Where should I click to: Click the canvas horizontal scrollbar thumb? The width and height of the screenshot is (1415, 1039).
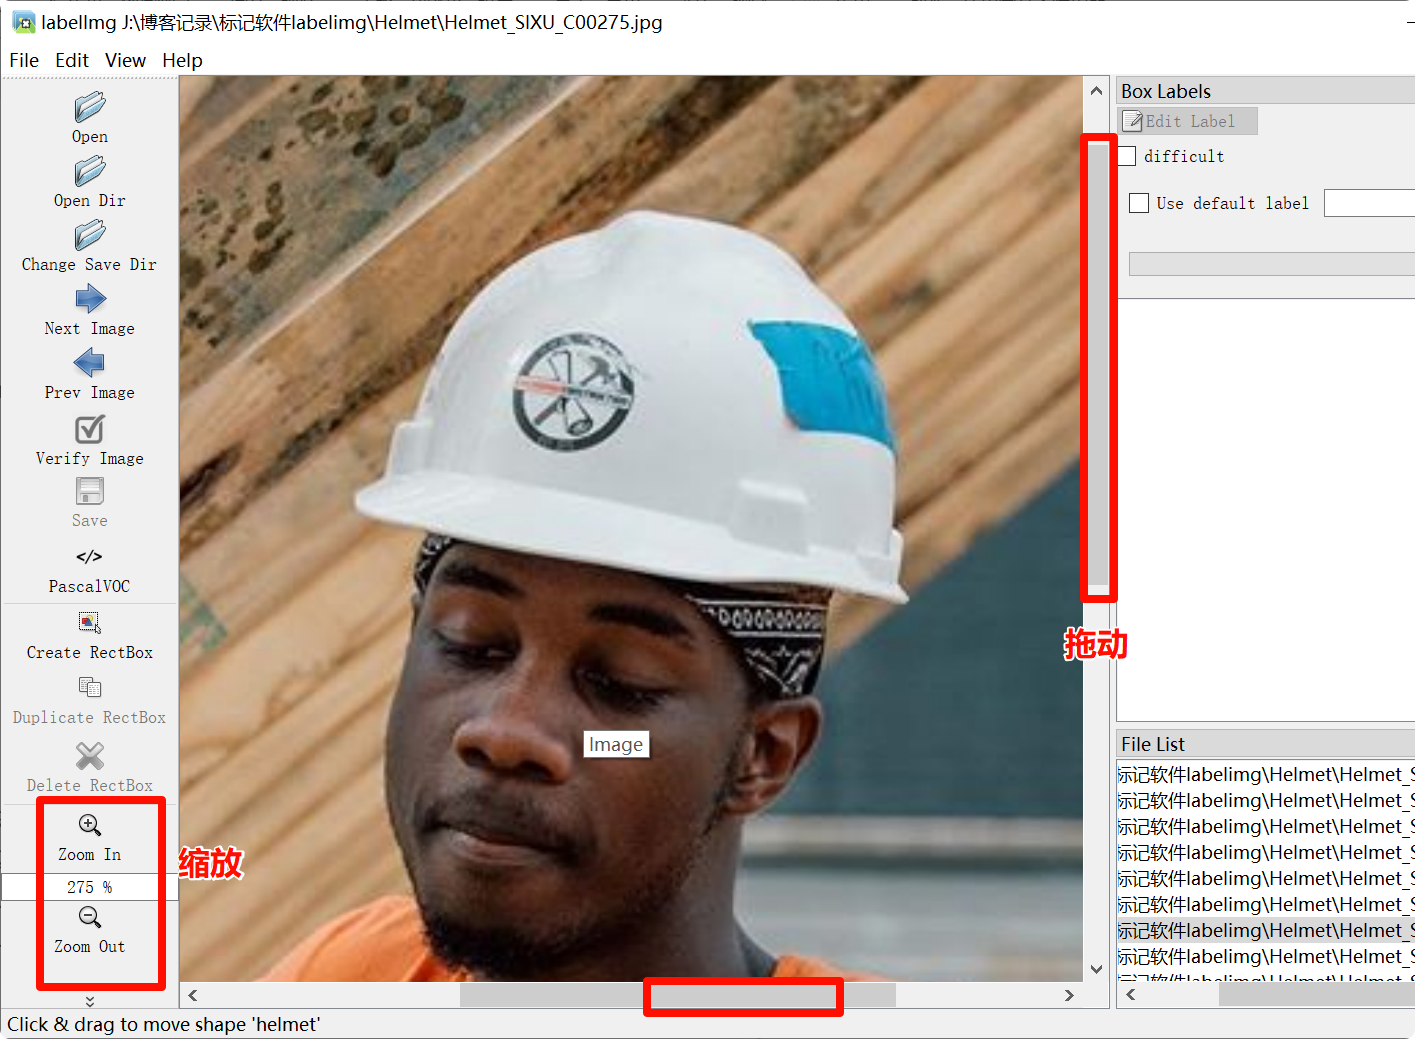(x=678, y=995)
